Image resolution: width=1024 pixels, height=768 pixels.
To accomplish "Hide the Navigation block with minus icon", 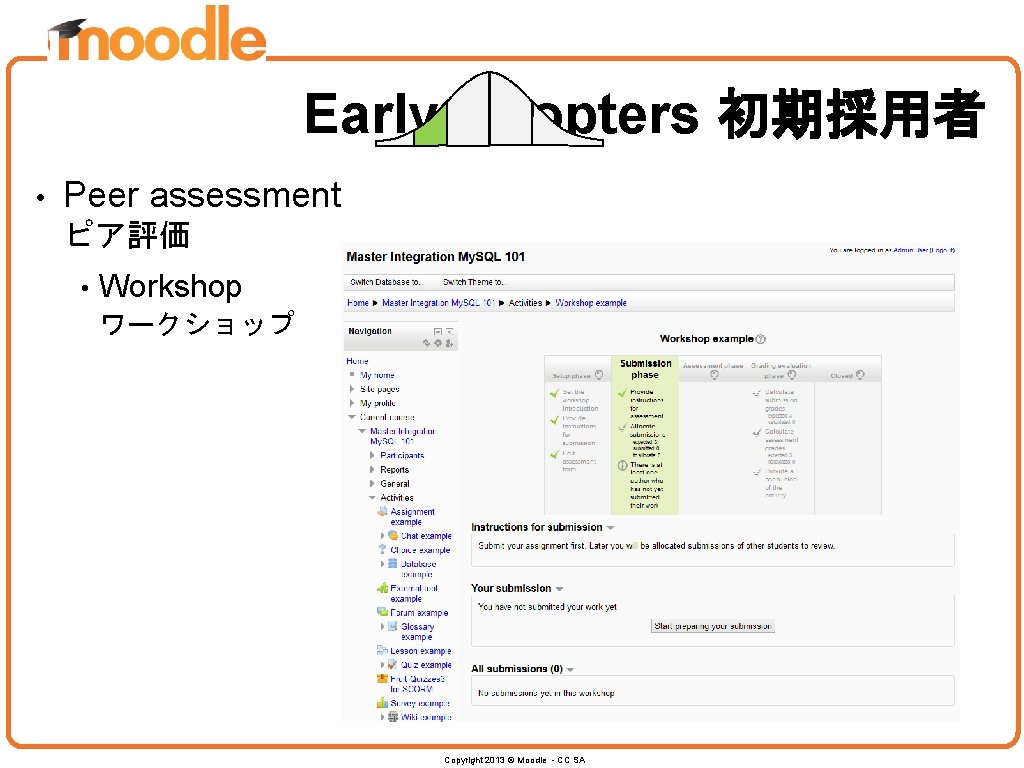I will (438, 332).
